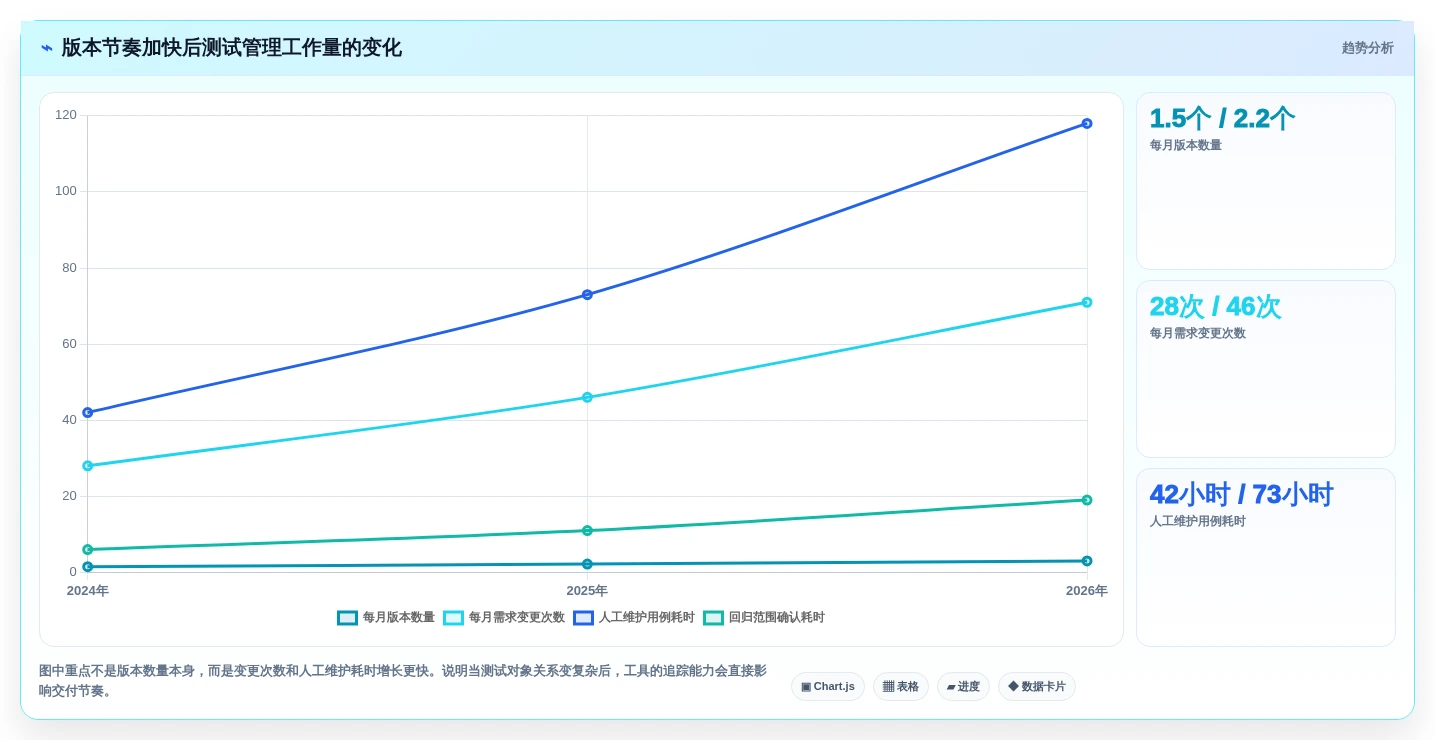1435x740 pixels.
Task: Click the 100 y-axis tick label
Action: point(66,191)
